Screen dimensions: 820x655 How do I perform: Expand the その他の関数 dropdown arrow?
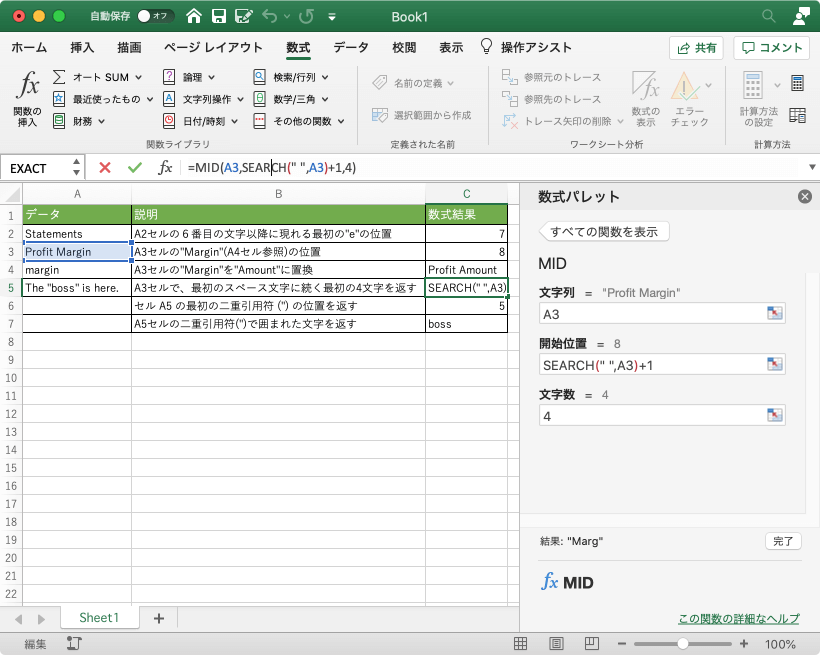pyautogui.click(x=341, y=121)
